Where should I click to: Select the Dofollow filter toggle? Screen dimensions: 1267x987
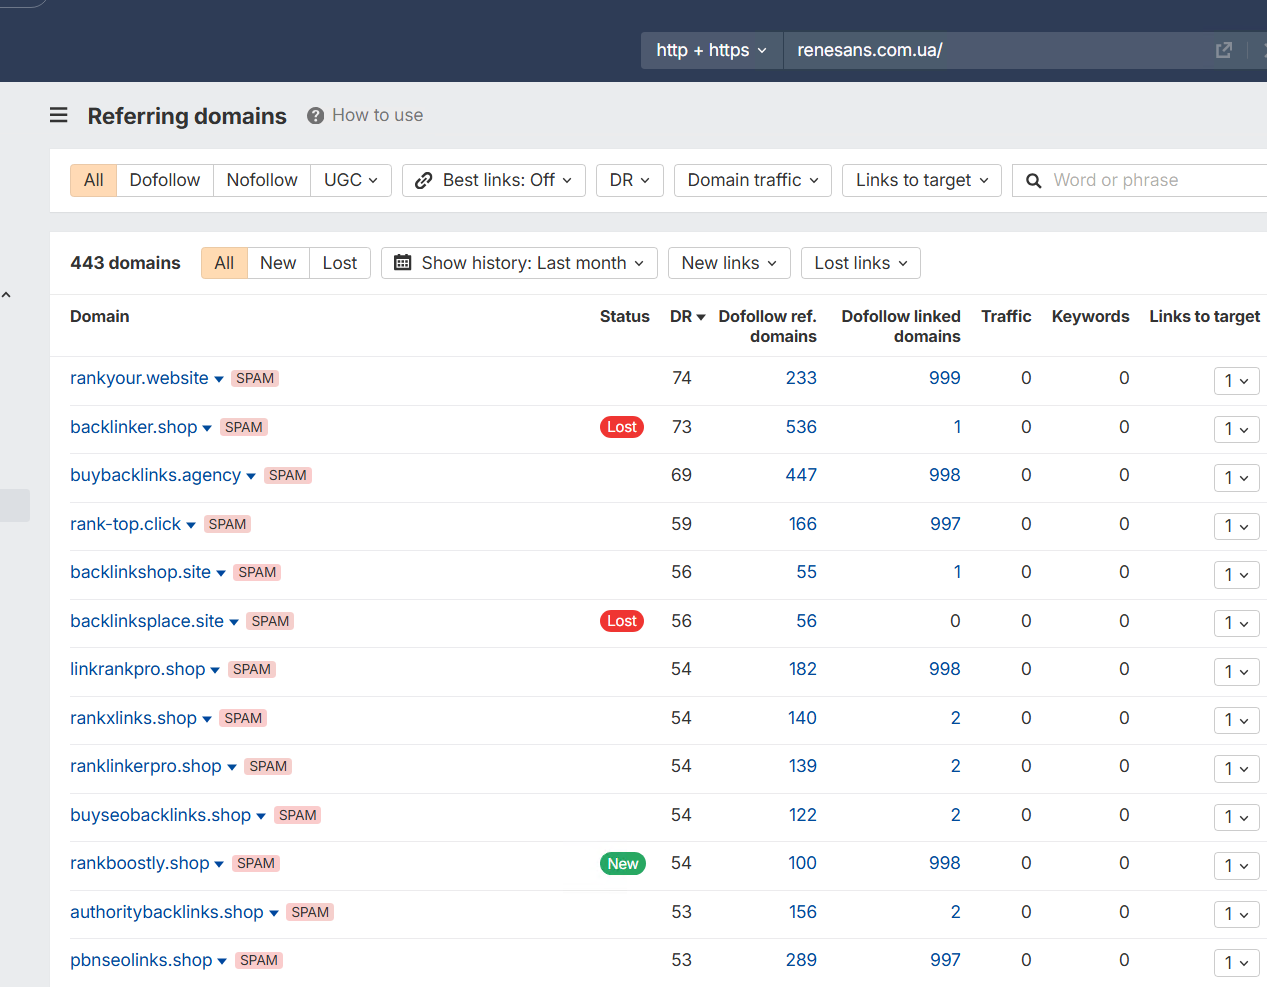165,180
